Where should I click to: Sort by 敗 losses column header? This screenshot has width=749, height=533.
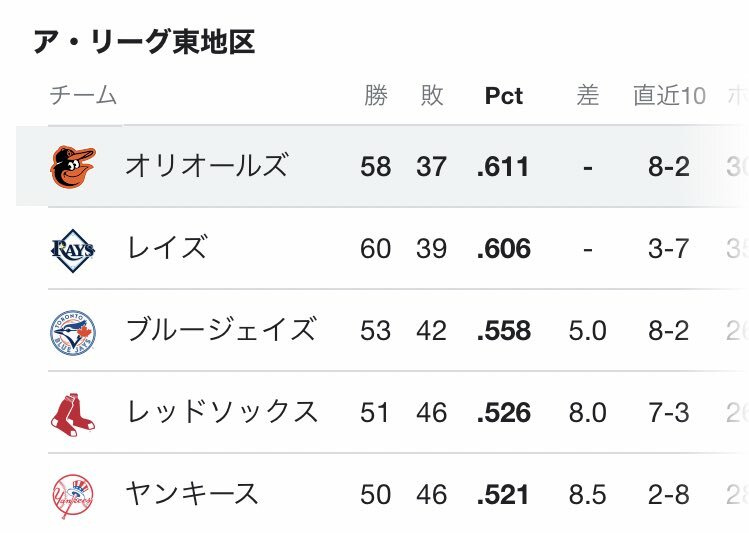coord(432,95)
